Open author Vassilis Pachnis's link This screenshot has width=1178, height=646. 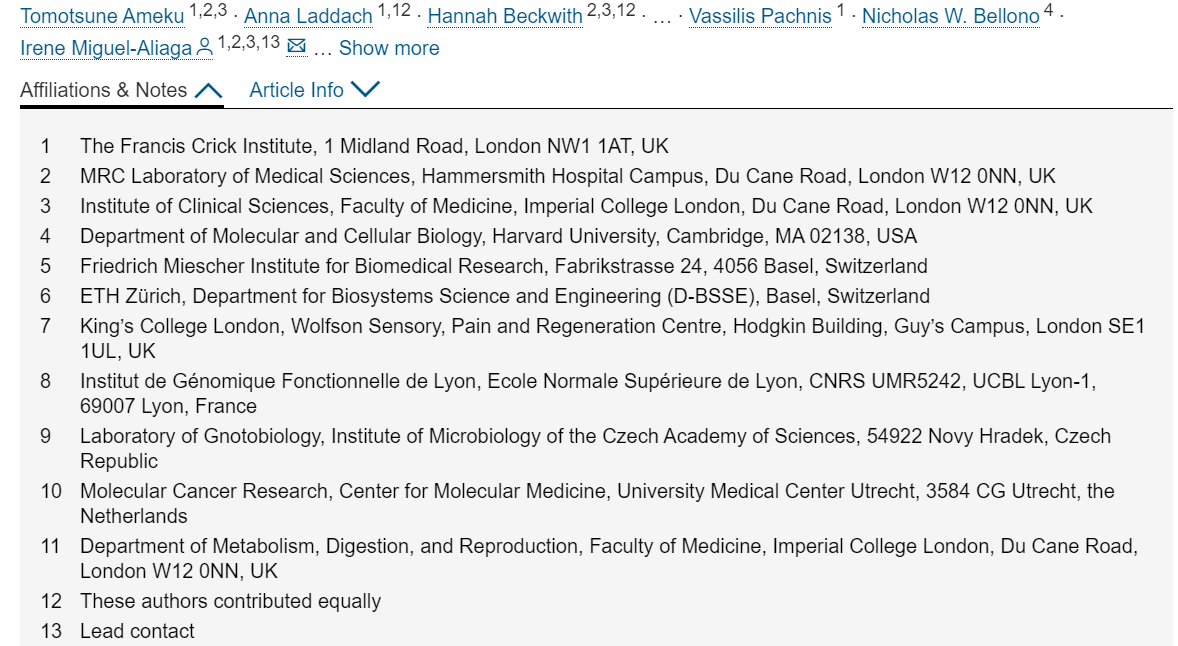[x=760, y=16]
